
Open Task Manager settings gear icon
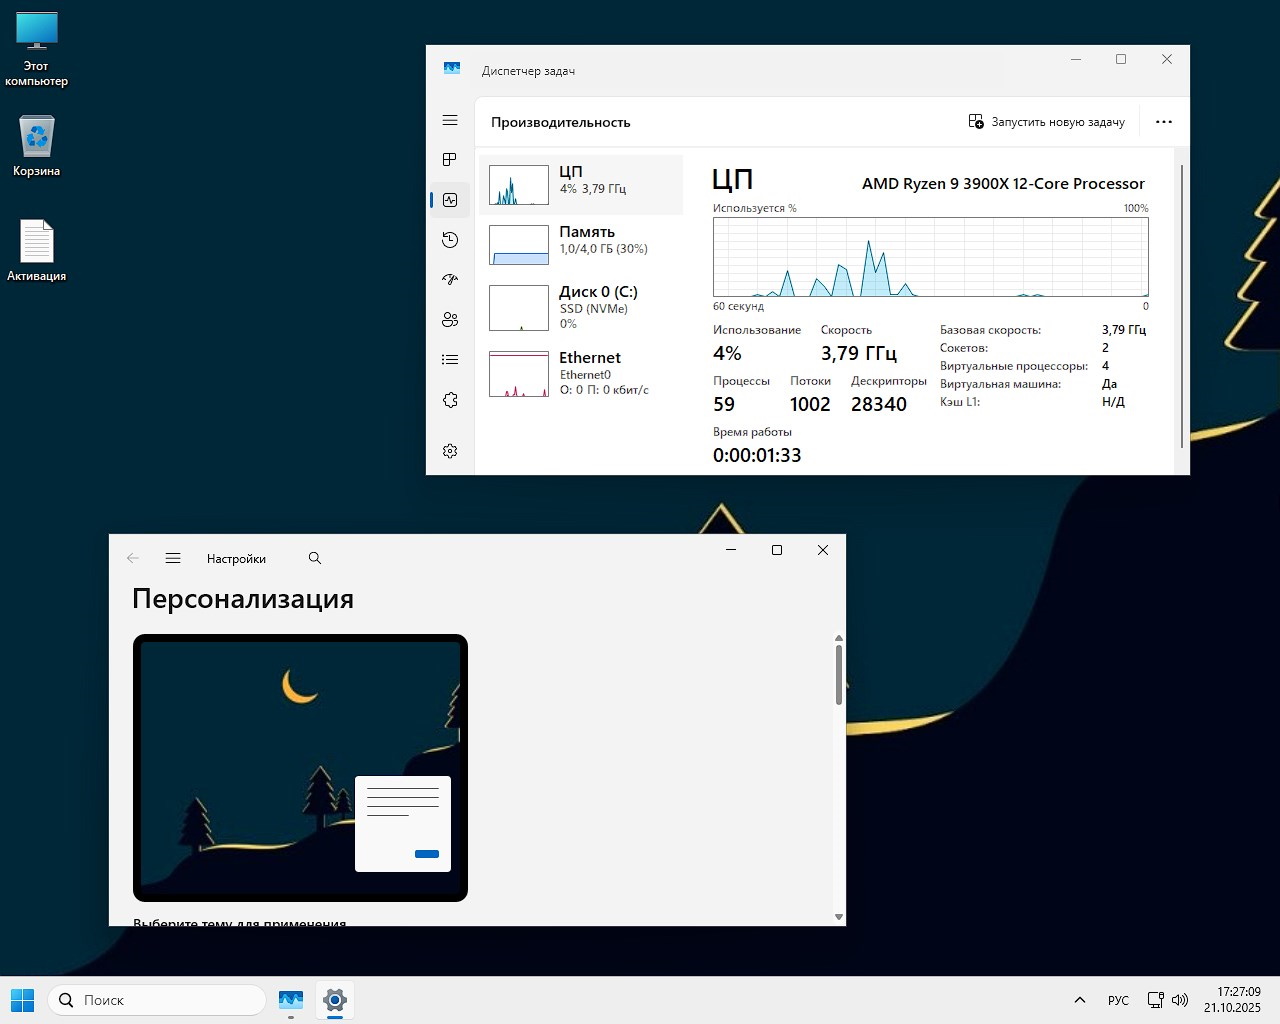click(x=450, y=451)
